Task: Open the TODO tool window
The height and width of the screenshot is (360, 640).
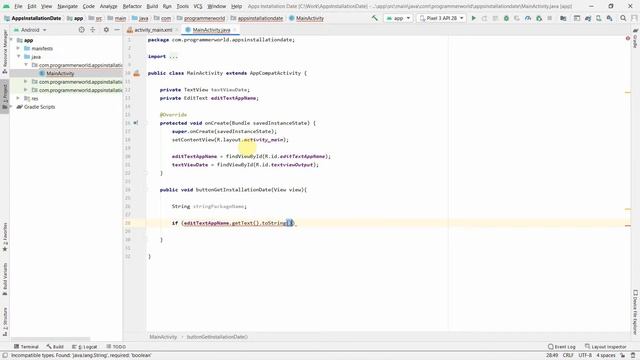Action: (116, 347)
